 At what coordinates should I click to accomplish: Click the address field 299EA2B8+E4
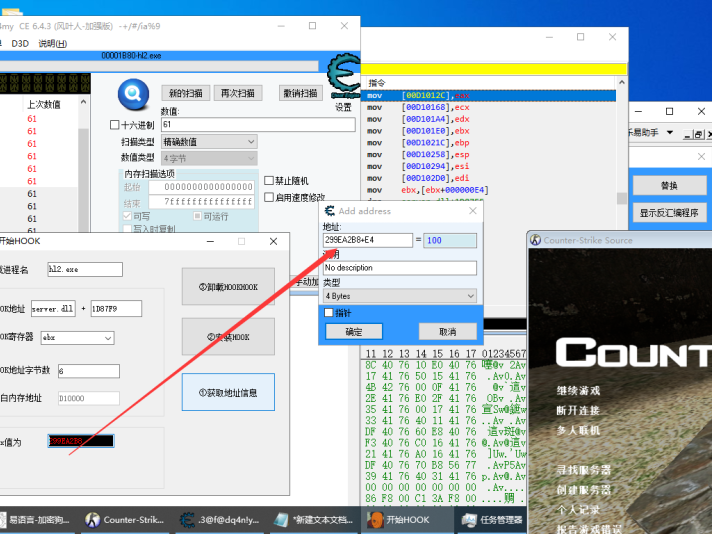368,240
